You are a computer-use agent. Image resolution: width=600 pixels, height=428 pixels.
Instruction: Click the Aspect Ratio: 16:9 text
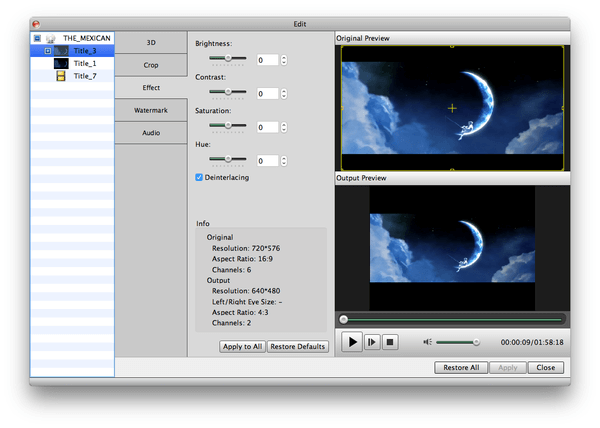pos(242,259)
